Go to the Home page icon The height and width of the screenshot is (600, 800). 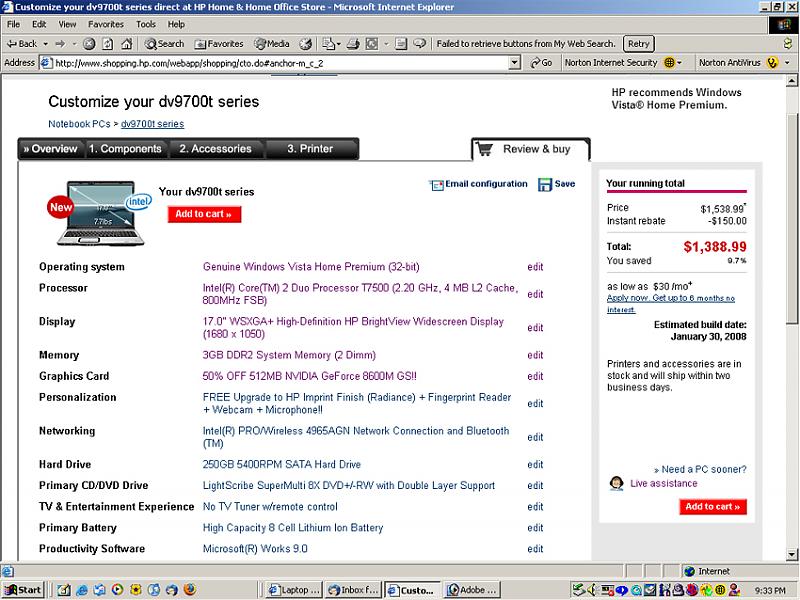tap(127, 44)
